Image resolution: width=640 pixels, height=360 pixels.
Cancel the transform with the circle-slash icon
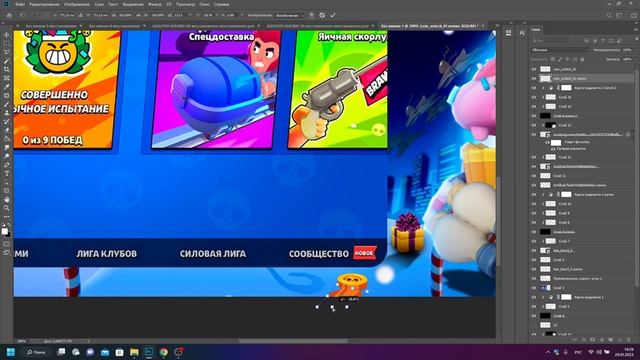click(322, 15)
